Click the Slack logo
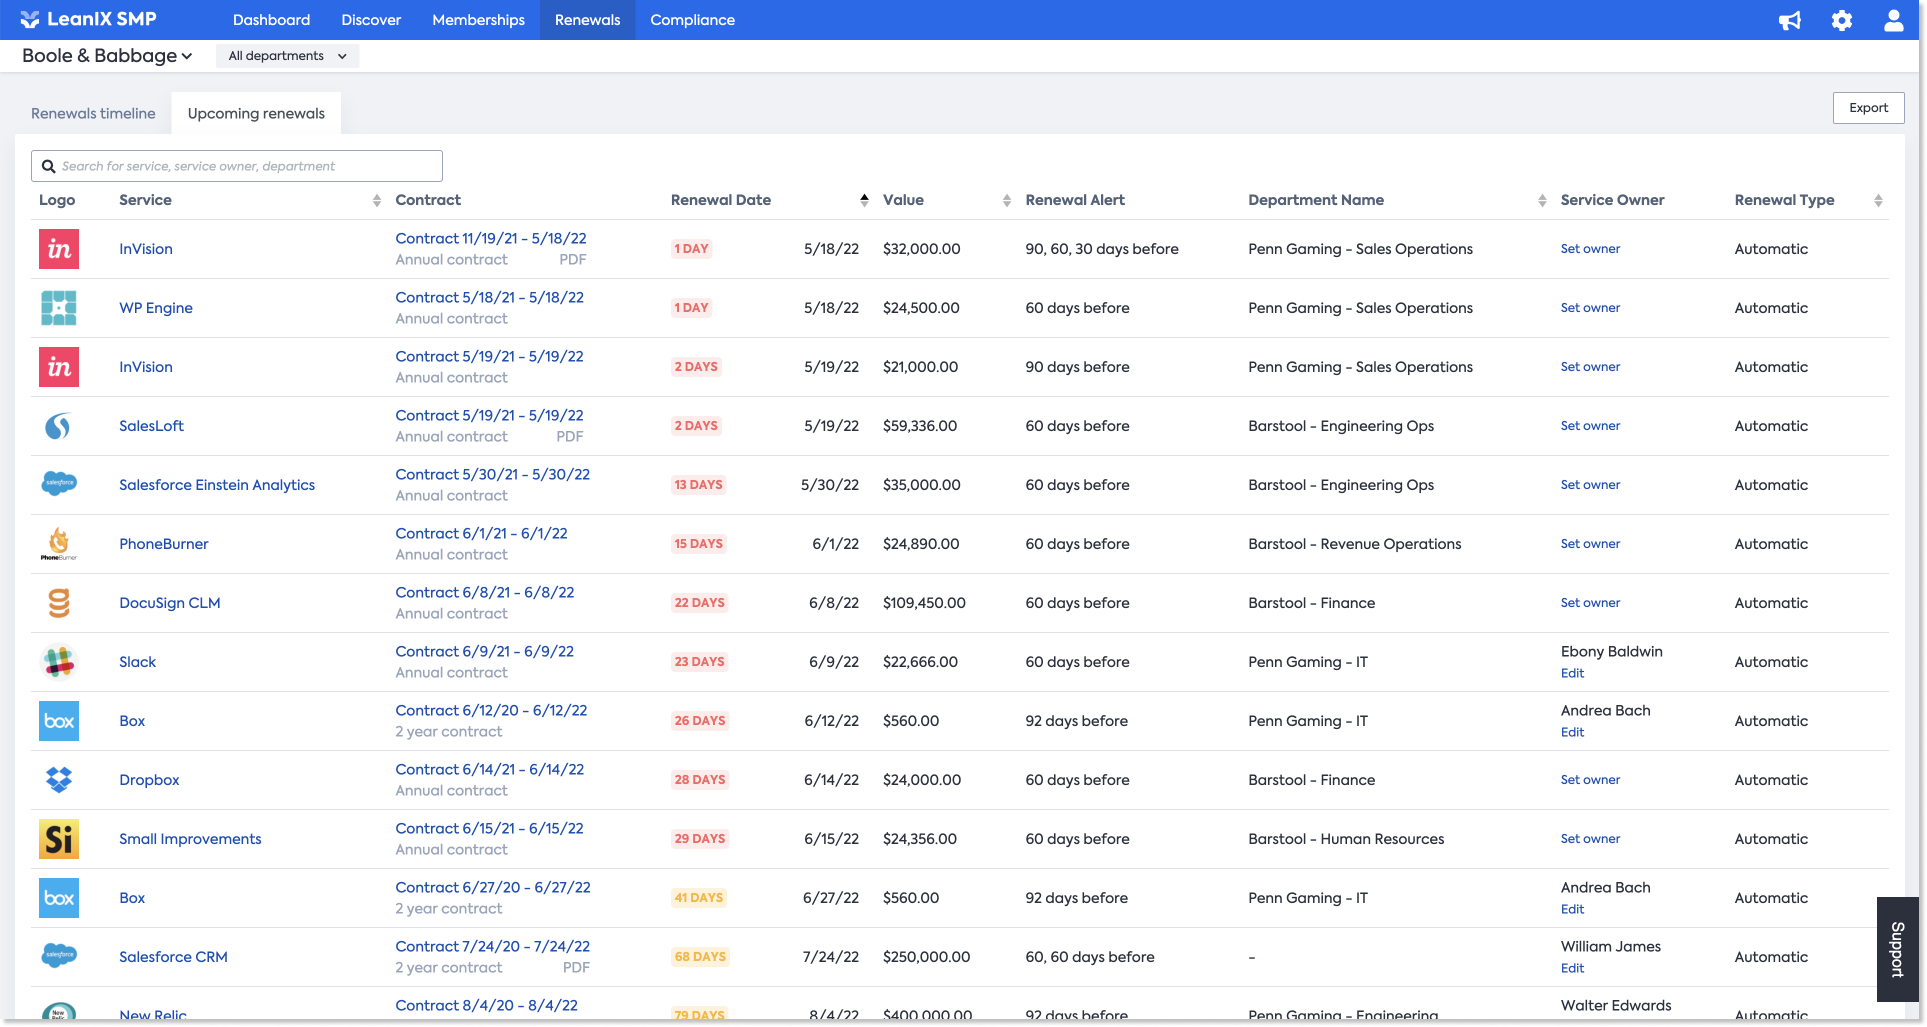 (x=59, y=662)
